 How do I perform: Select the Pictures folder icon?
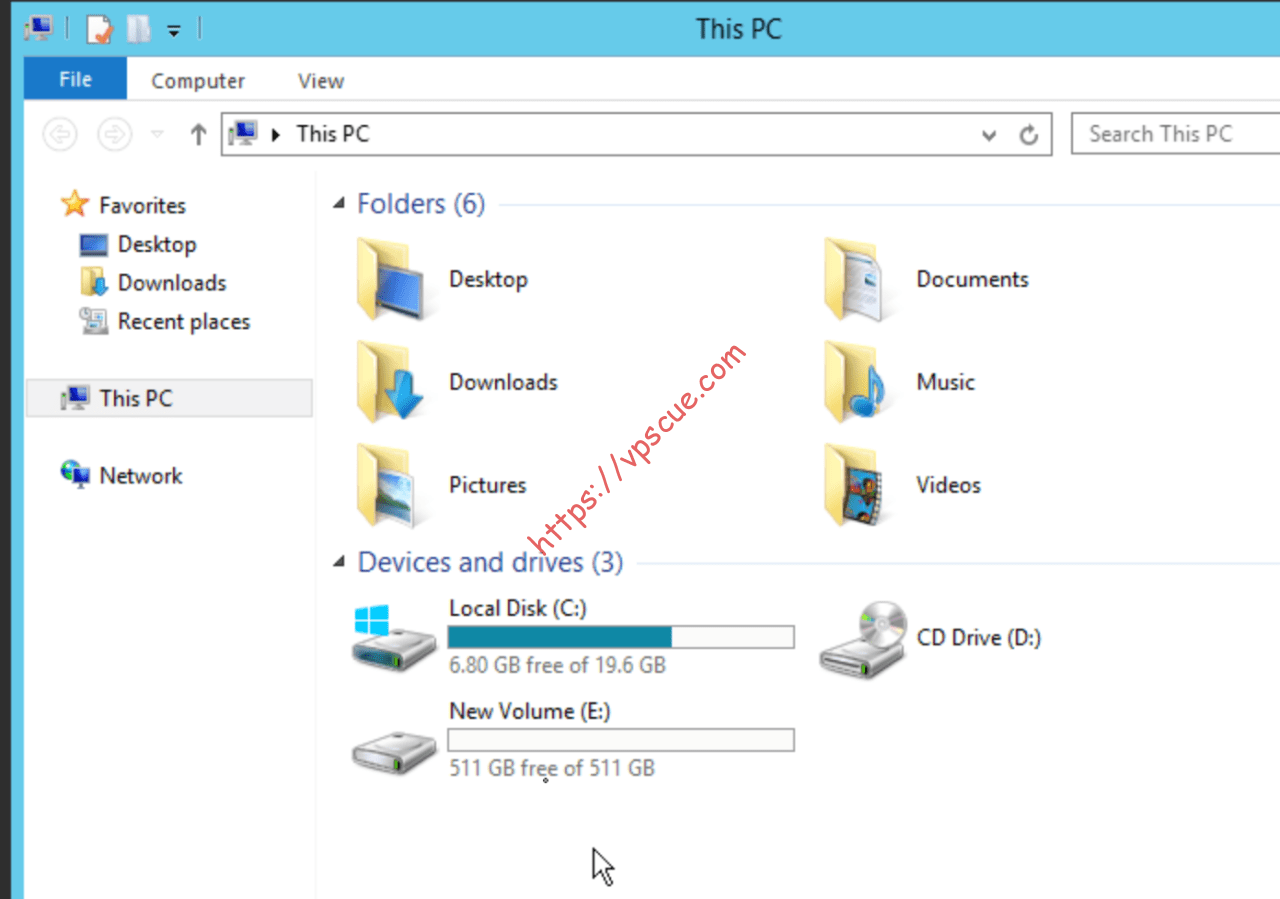(x=390, y=485)
